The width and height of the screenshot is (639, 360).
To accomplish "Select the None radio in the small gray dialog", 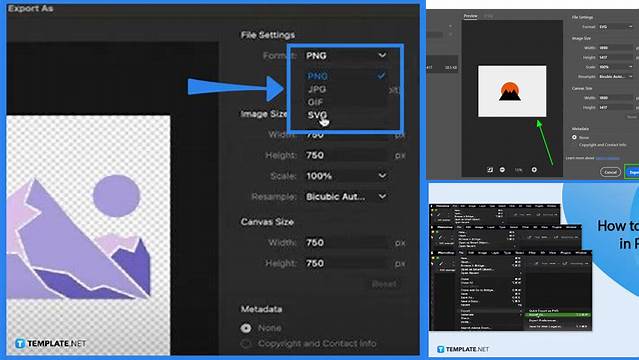I will coord(574,137).
